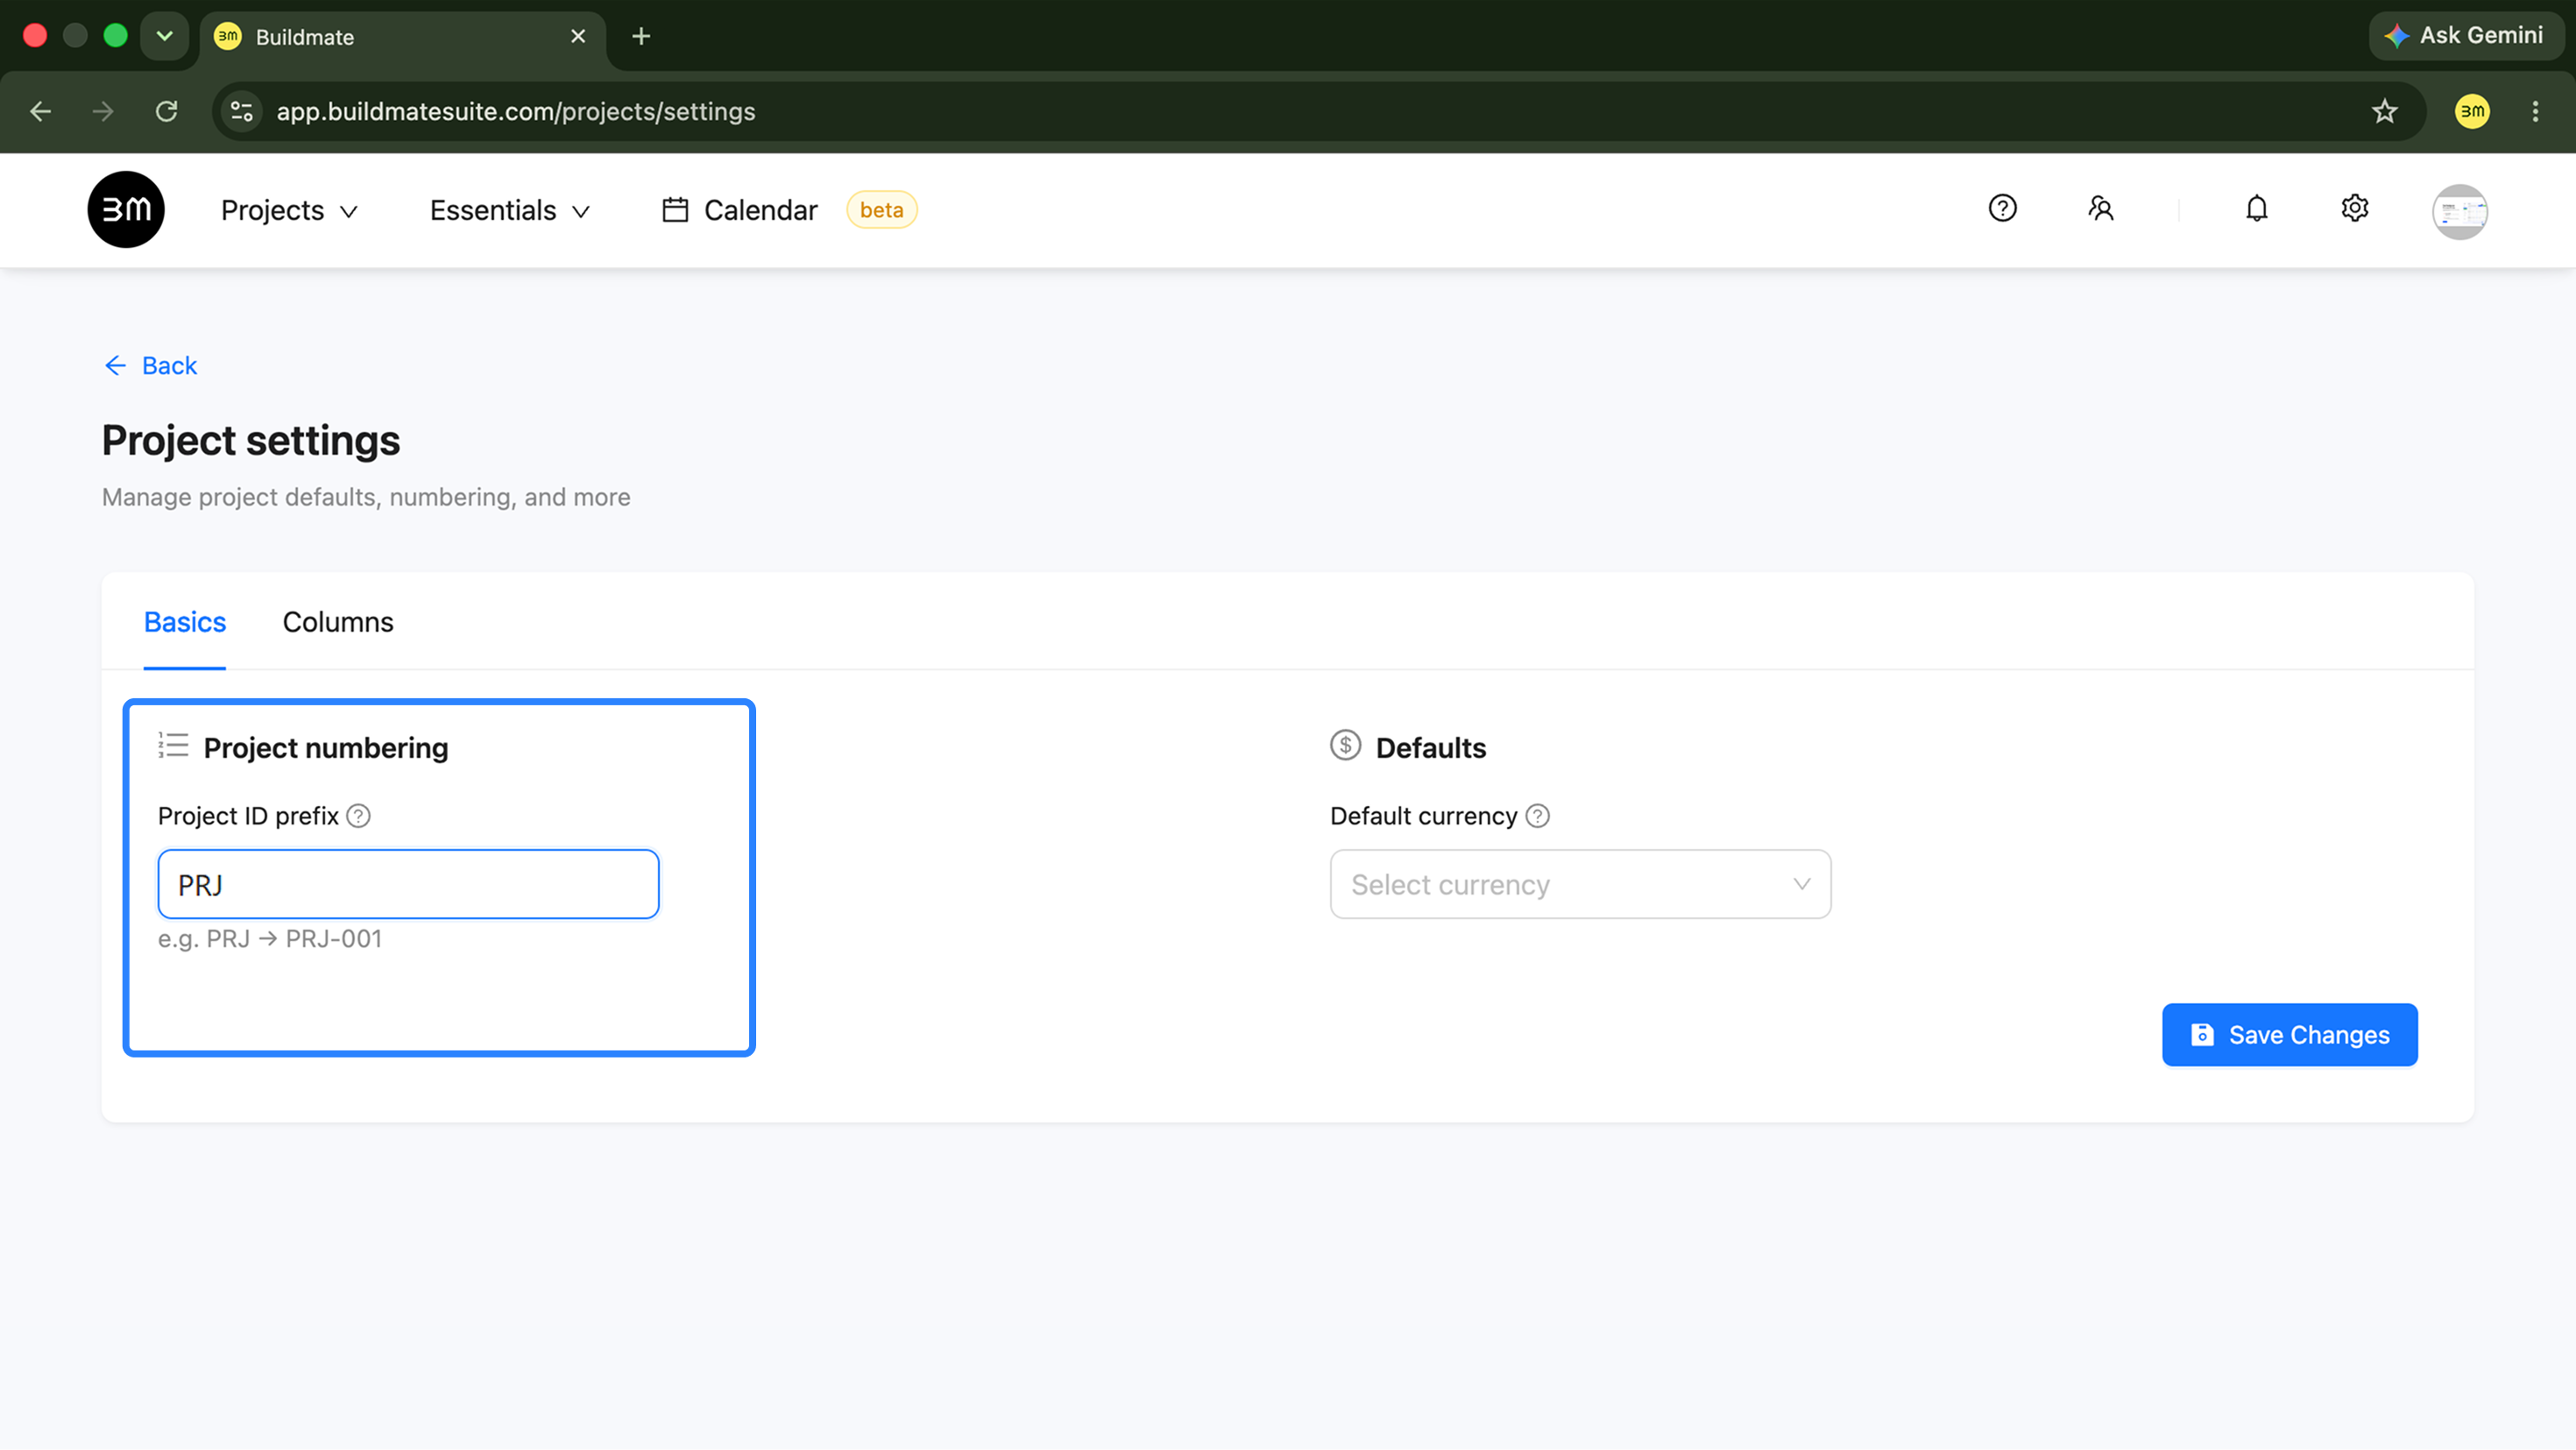Viewport: 2576px width, 1450px height.
Task: Go forward in browser history
Action: (103, 111)
